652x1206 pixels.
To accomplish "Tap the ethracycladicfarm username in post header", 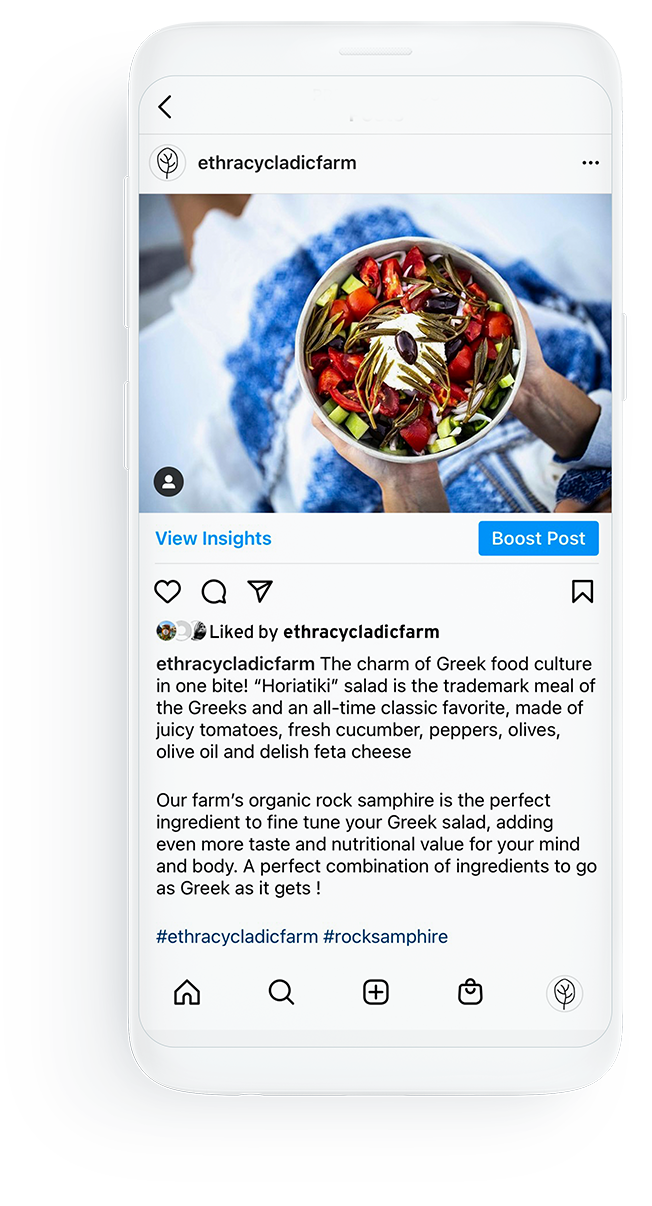I will pos(277,163).
